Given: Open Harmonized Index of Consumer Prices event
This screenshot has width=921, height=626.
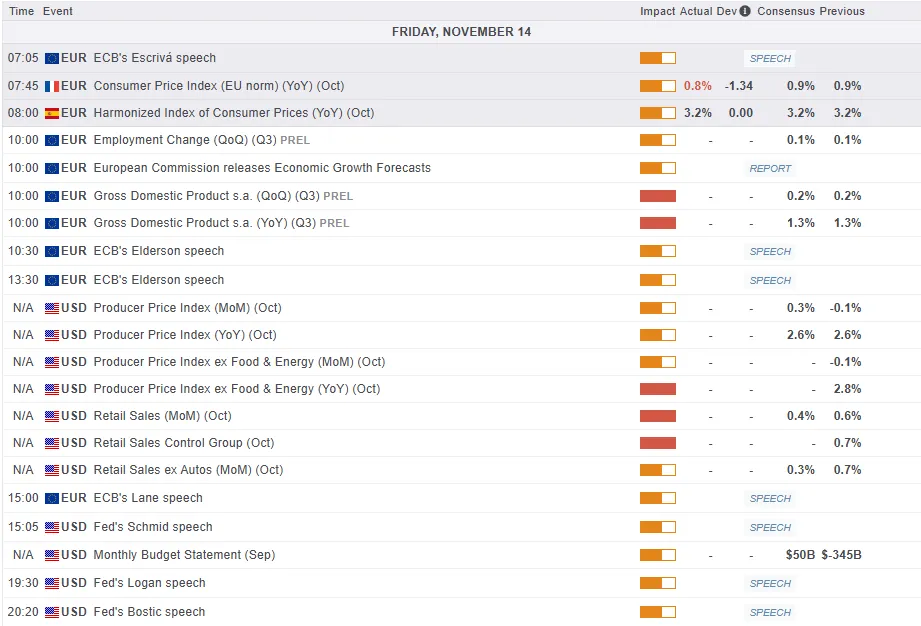Looking at the screenshot, I should tap(234, 113).
